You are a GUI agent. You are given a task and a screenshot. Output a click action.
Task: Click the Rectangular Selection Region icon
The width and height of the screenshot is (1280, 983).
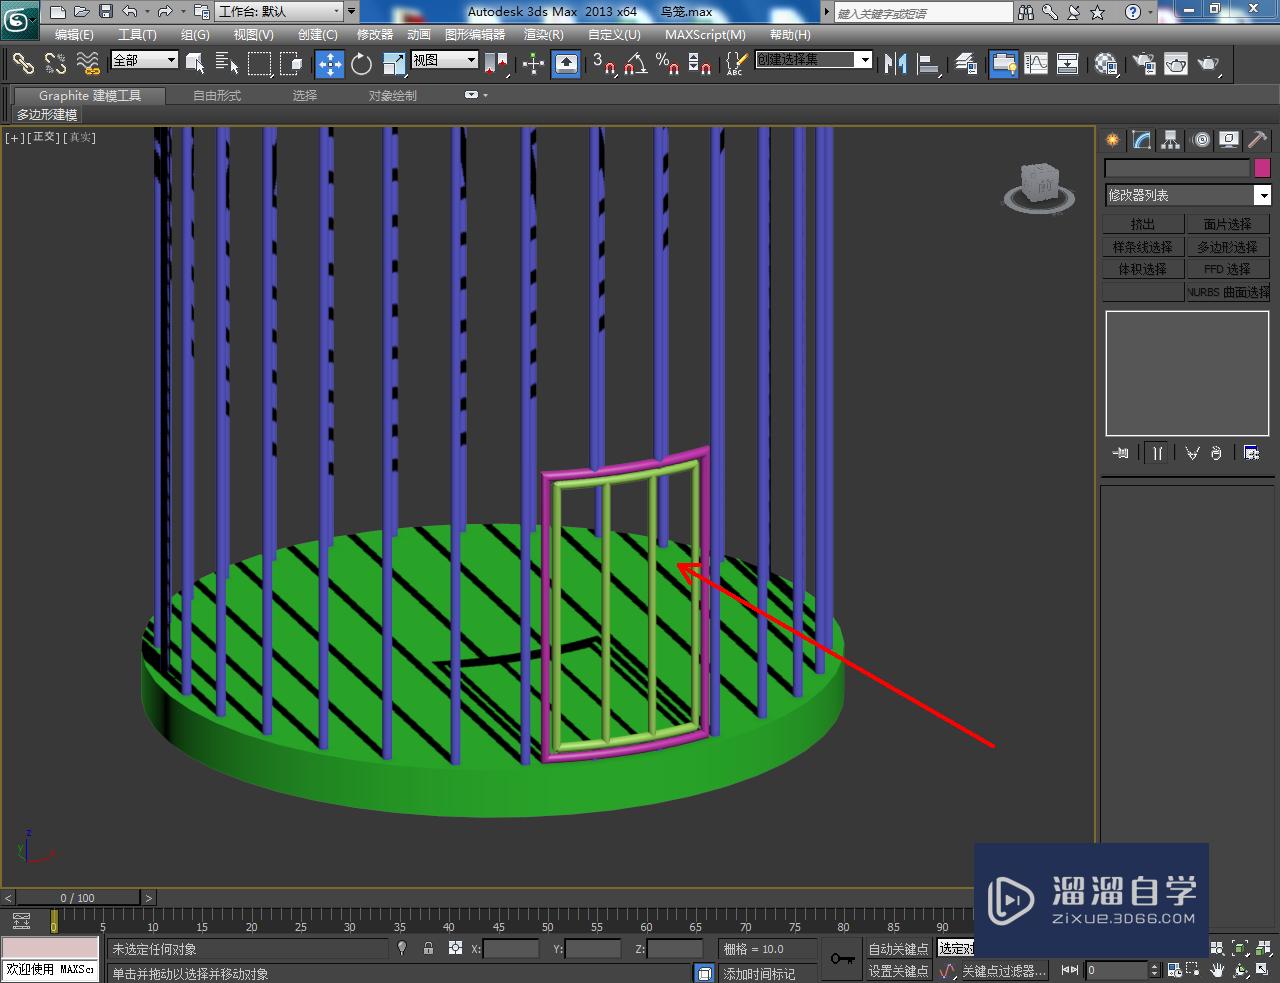click(259, 64)
